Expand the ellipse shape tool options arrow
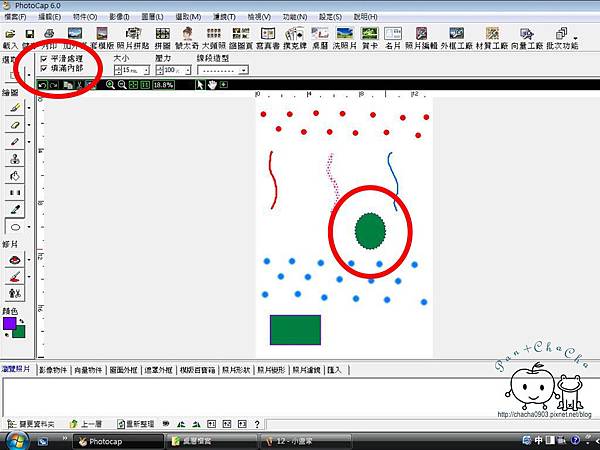This screenshot has height=450, width=600. 29,227
